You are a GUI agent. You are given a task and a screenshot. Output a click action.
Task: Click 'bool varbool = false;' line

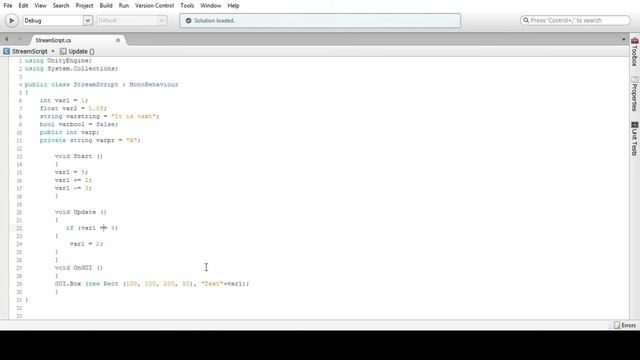[x=79, y=124]
